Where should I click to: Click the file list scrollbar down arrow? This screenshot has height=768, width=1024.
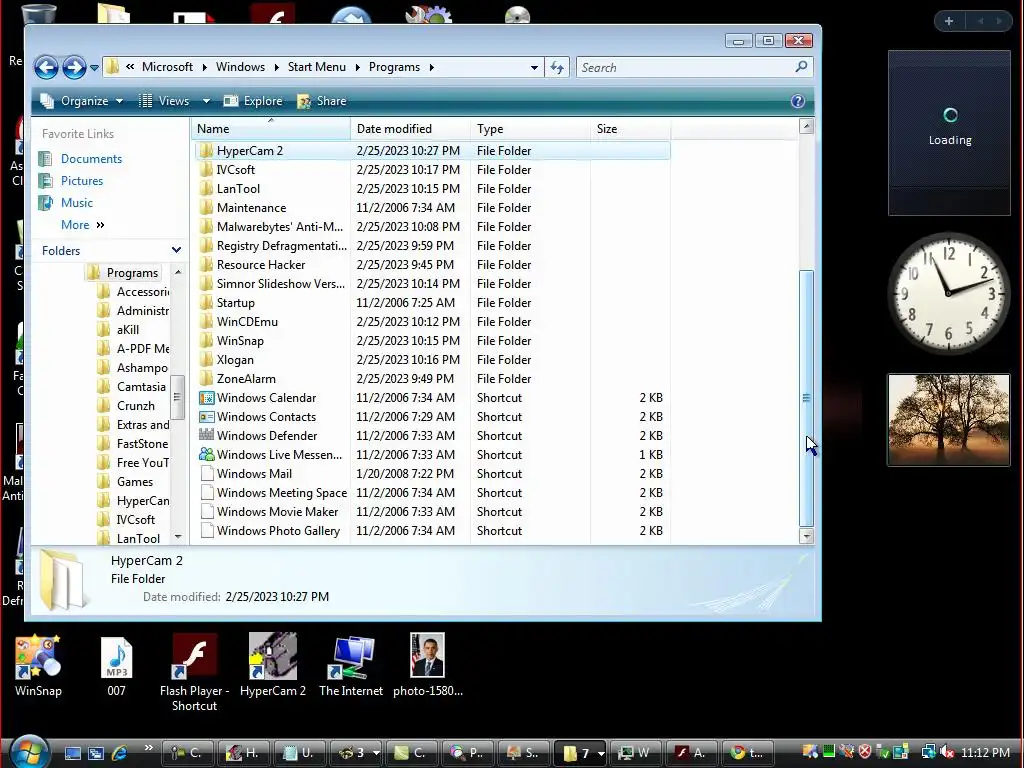click(807, 537)
